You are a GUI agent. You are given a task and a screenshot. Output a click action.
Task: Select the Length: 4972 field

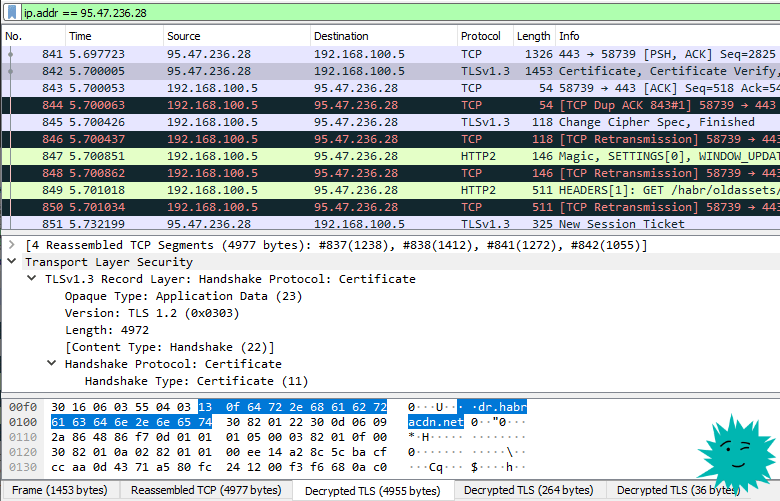(x=107, y=330)
